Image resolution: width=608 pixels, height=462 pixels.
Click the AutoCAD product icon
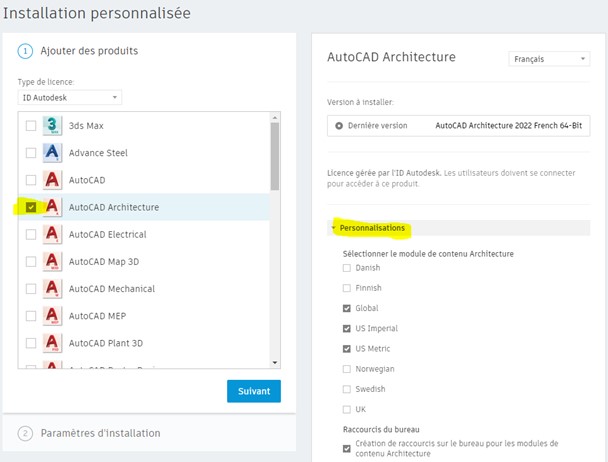click(x=52, y=180)
